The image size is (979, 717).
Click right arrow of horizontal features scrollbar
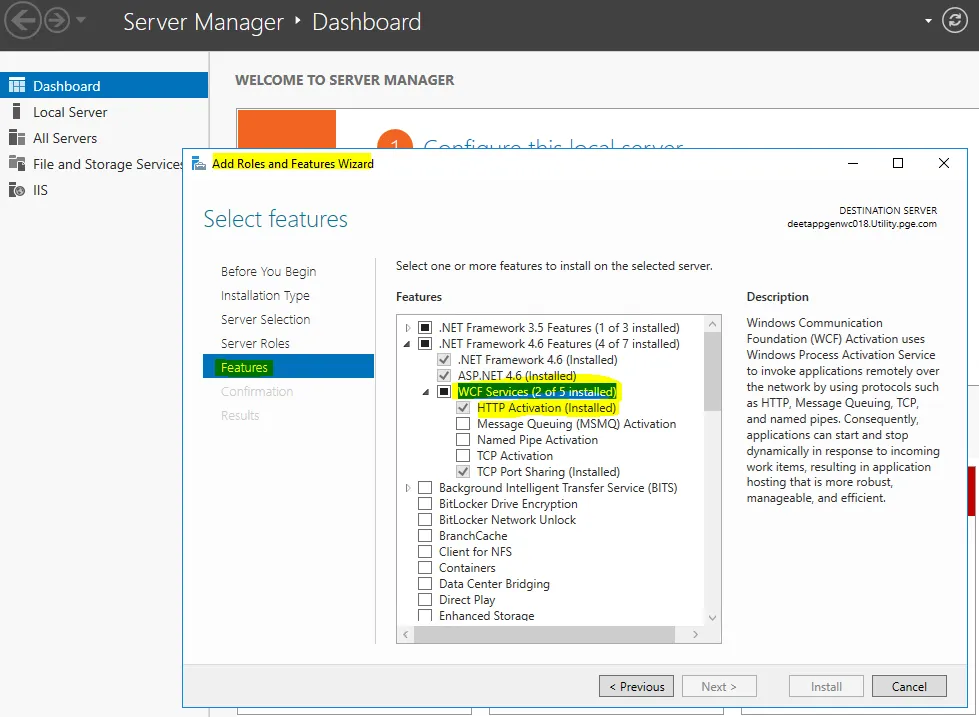click(x=696, y=635)
